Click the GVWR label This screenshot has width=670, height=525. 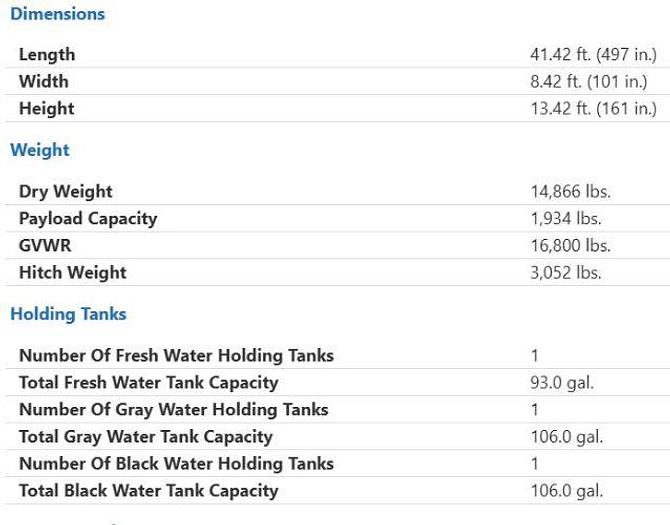(x=45, y=246)
